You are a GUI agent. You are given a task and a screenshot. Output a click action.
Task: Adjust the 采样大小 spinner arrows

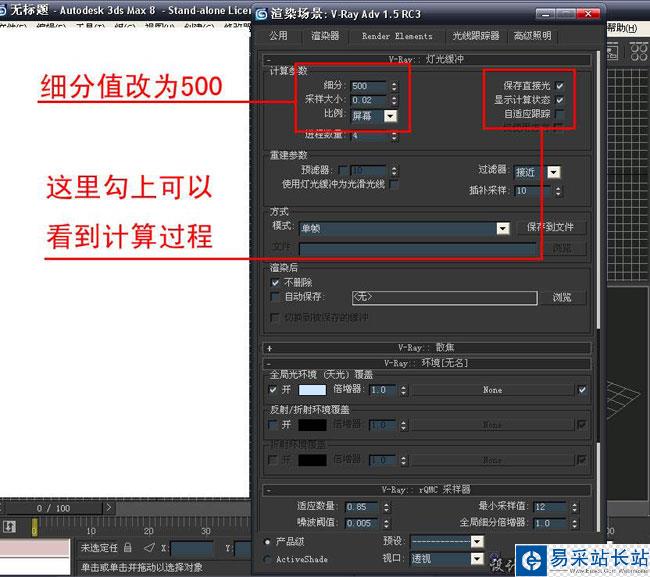(394, 100)
